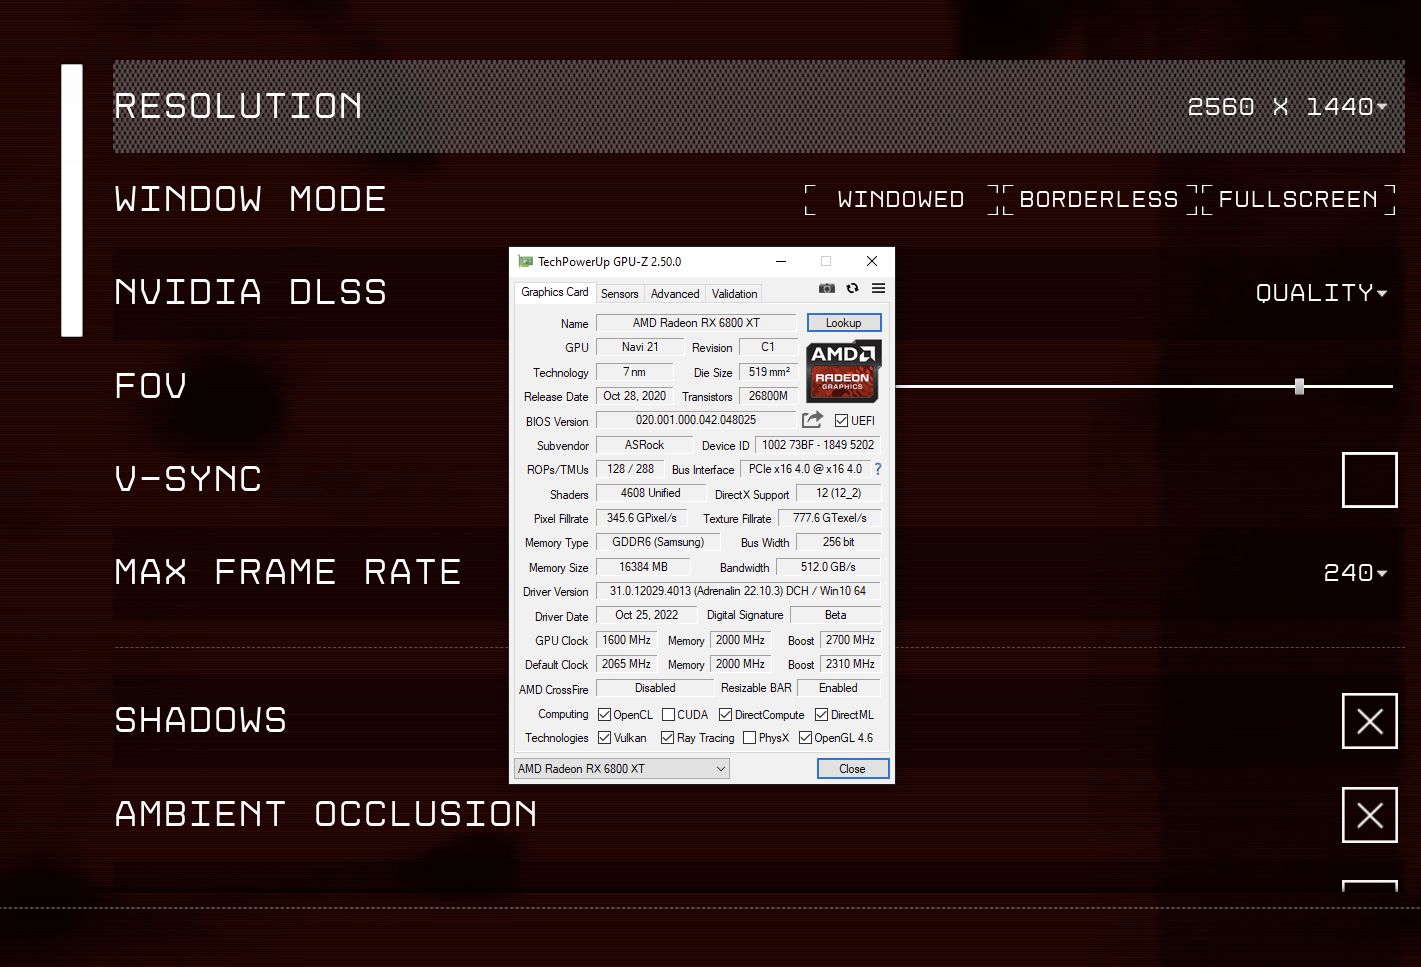This screenshot has height=967, width=1421.
Task: Toggle the DirectCompute checkbox
Action: click(726, 715)
